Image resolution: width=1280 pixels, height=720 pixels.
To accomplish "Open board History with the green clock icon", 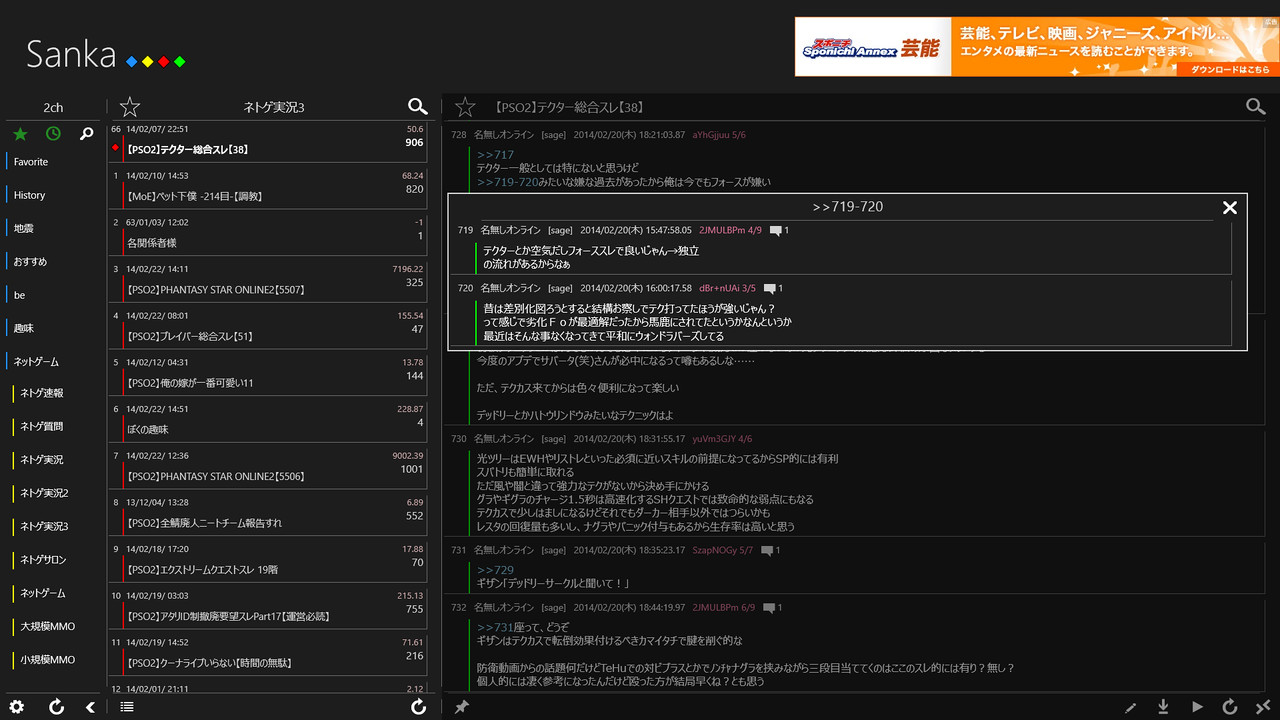I will pos(52,131).
